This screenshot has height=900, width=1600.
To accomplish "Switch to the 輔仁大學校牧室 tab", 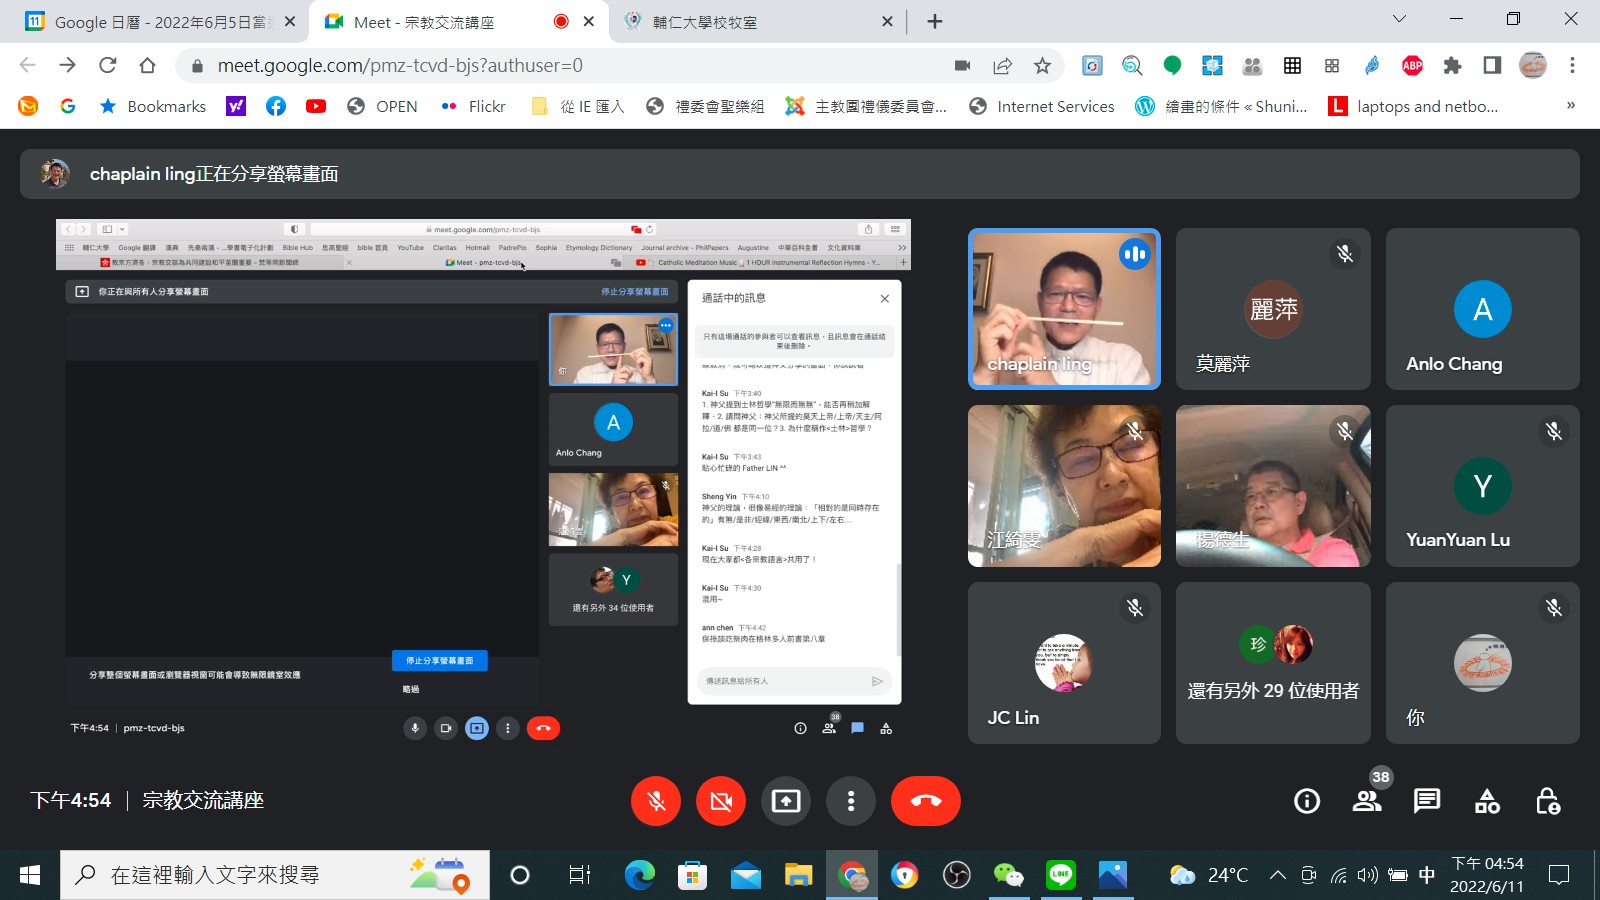I will point(755,22).
